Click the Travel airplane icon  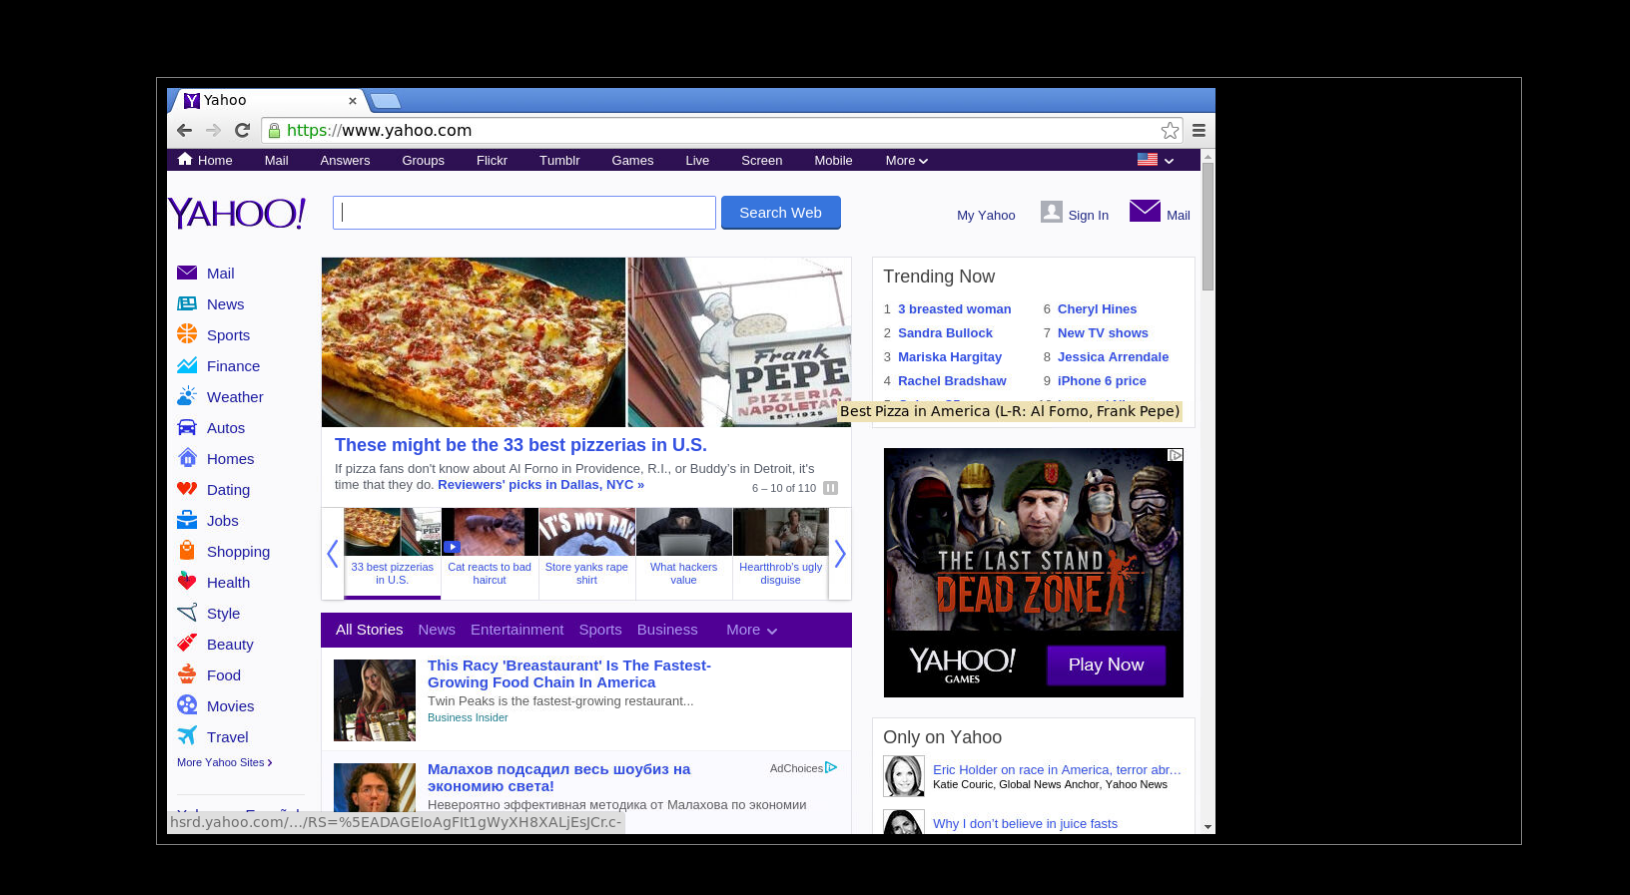pos(187,736)
